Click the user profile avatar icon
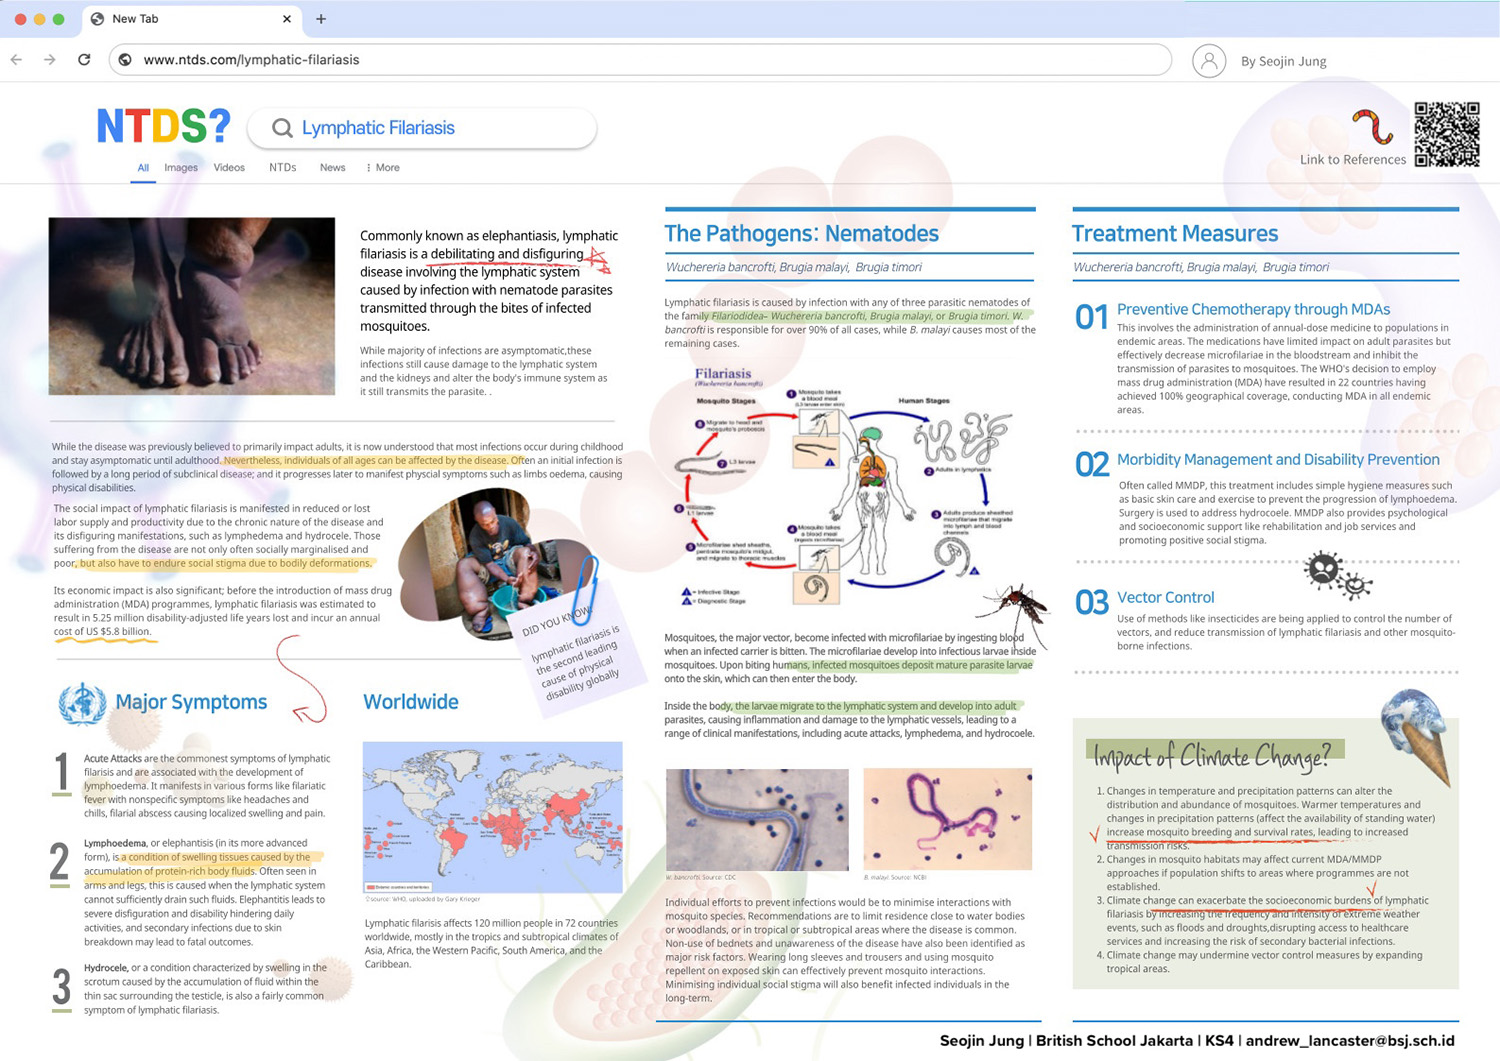 [1208, 61]
